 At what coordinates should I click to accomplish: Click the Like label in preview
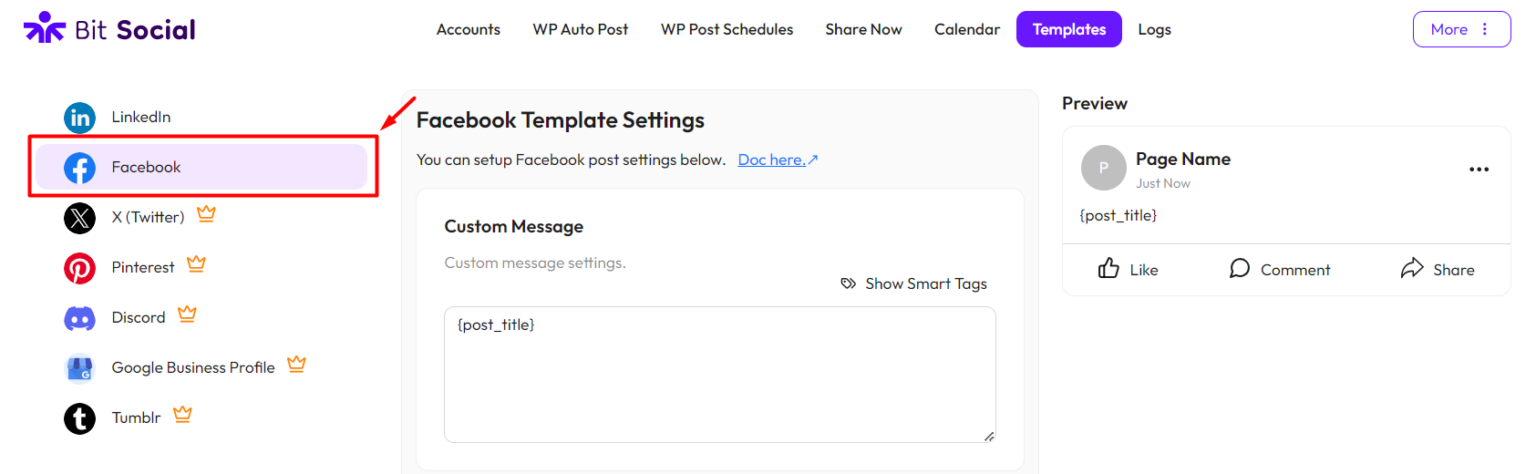(x=1144, y=270)
